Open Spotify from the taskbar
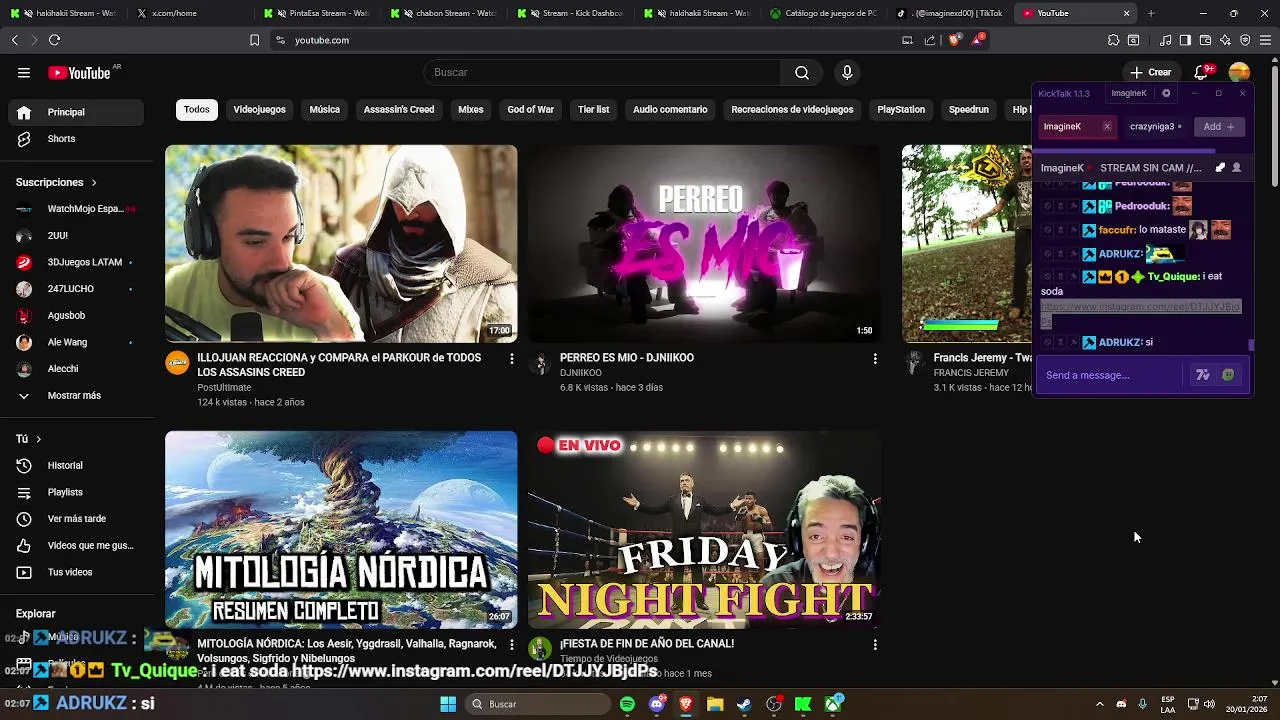The height and width of the screenshot is (720, 1280). (x=627, y=704)
